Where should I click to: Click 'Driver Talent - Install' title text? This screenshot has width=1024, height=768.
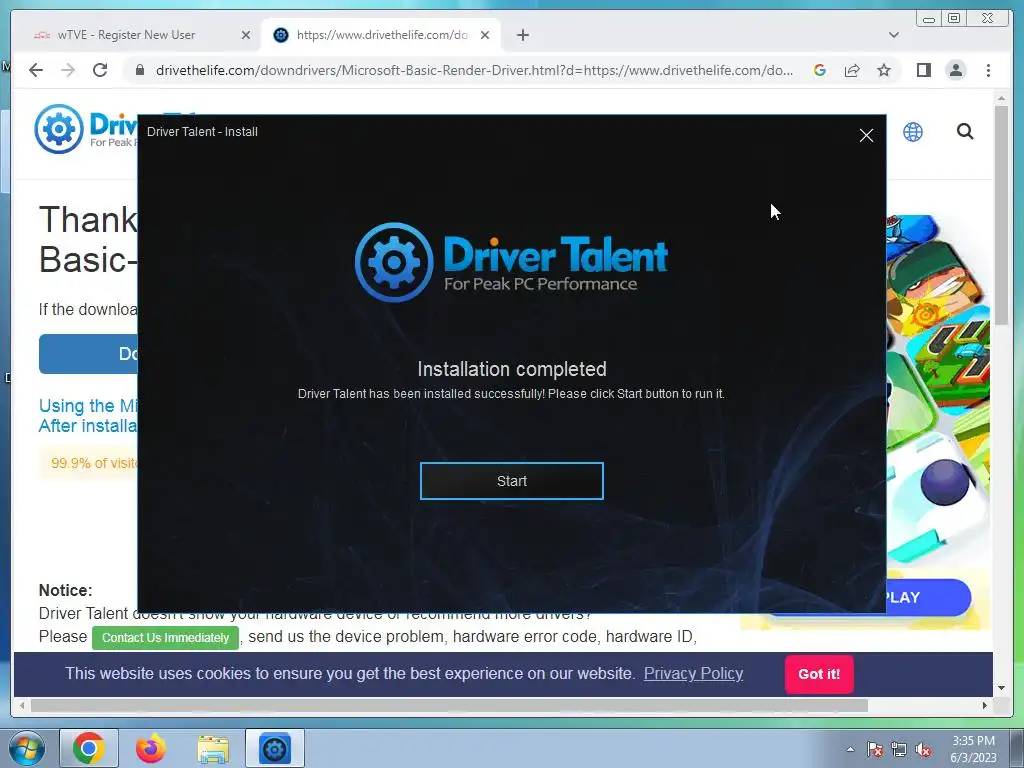click(x=202, y=131)
